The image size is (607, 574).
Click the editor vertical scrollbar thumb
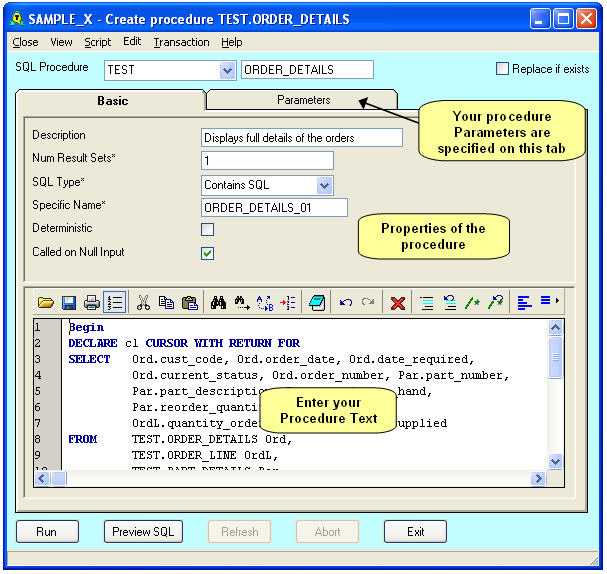(556, 356)
